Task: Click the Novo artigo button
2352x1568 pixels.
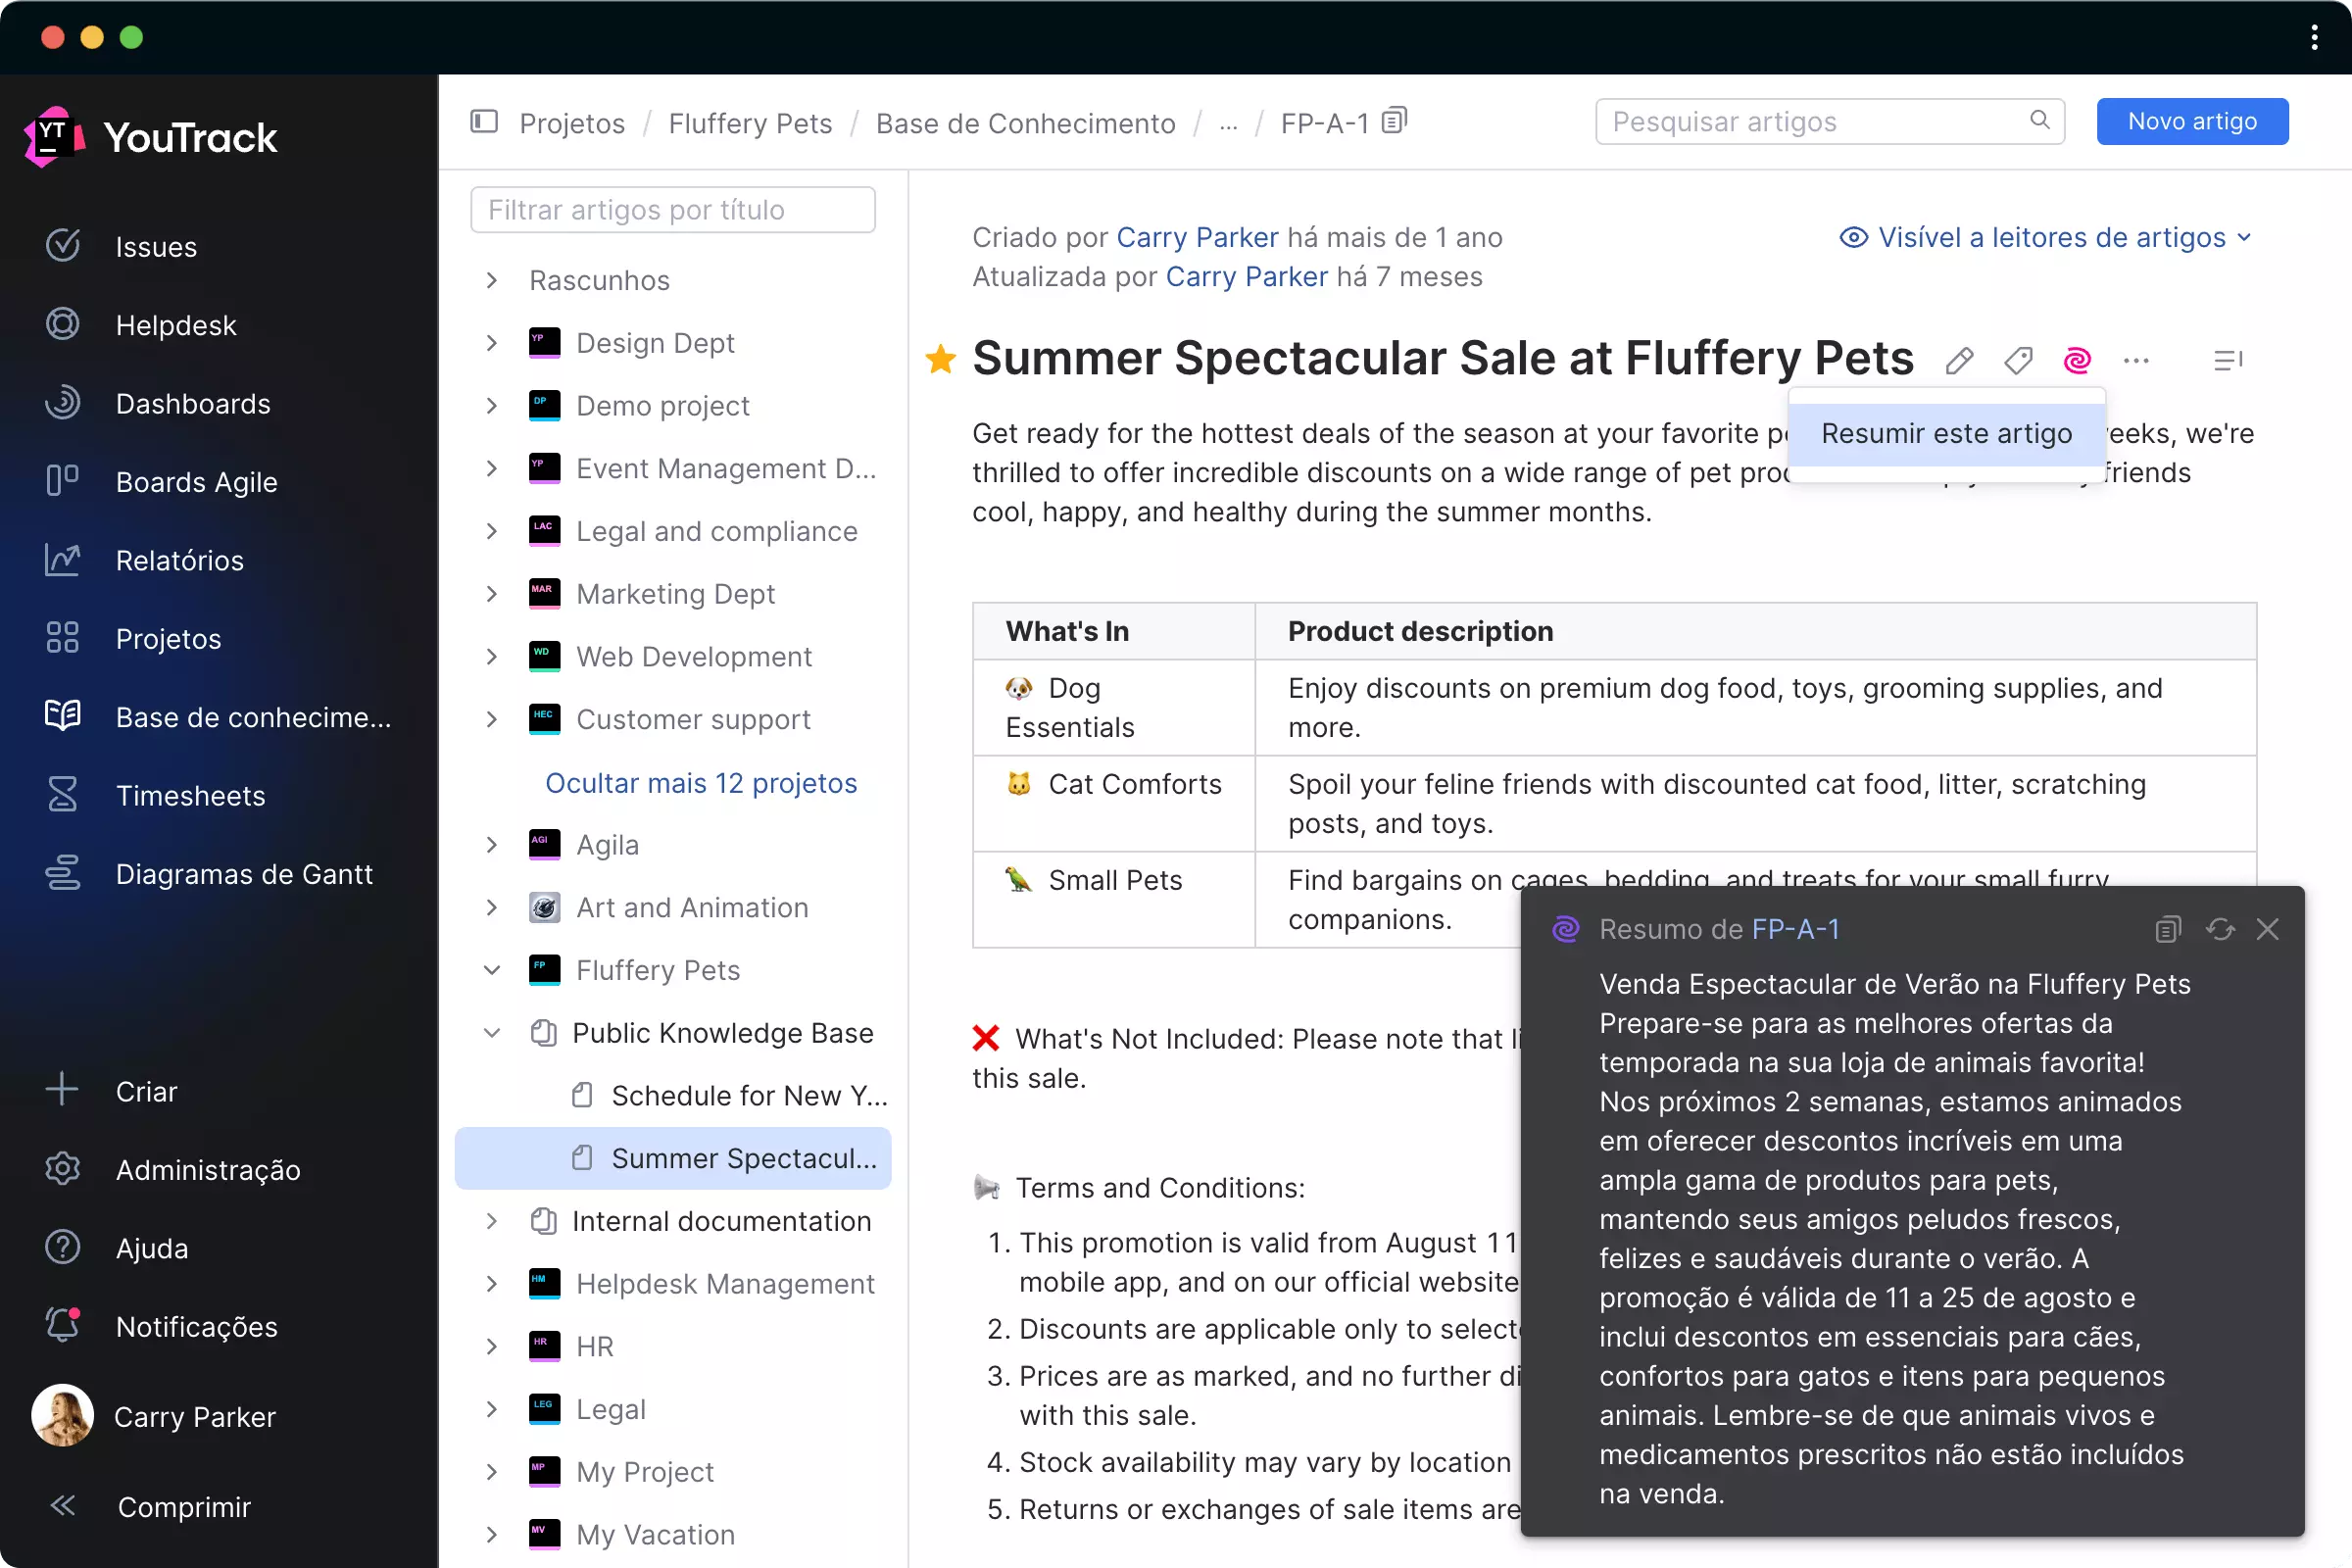Action: (2192, 122)
